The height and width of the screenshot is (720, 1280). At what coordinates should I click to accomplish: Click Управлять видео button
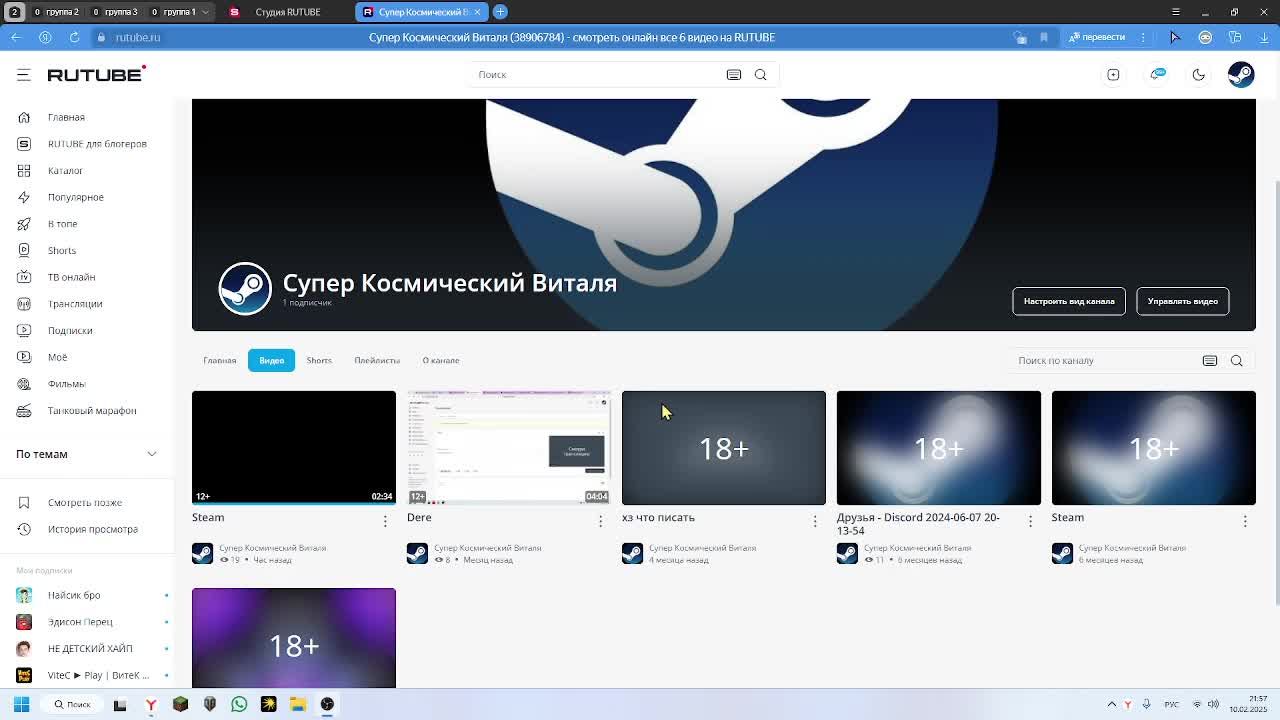click(x=1183, y=301)
